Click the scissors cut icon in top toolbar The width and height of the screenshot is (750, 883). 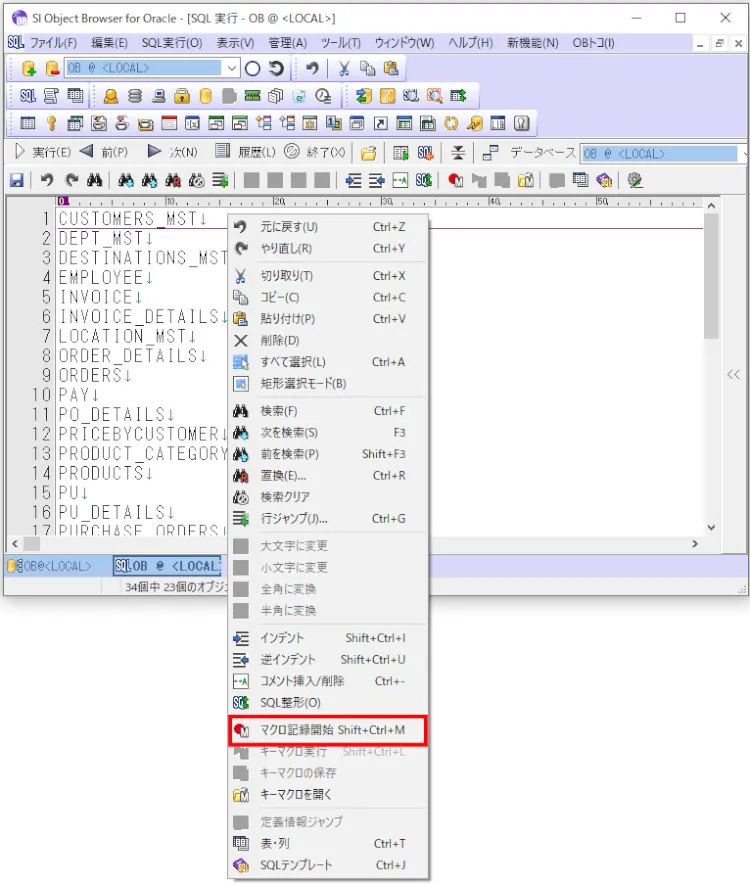tap(344, 69)
